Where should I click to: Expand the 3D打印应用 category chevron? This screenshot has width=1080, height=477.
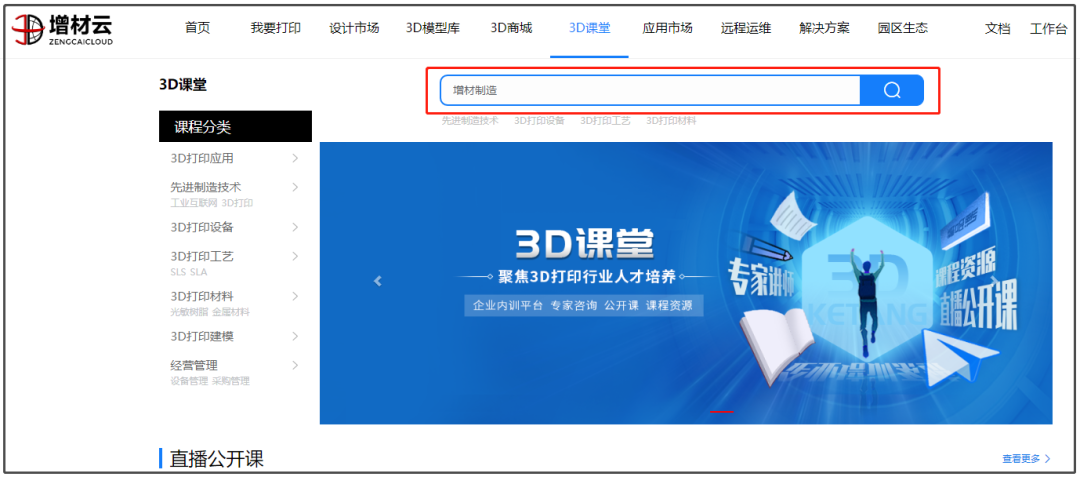point(295,158)
